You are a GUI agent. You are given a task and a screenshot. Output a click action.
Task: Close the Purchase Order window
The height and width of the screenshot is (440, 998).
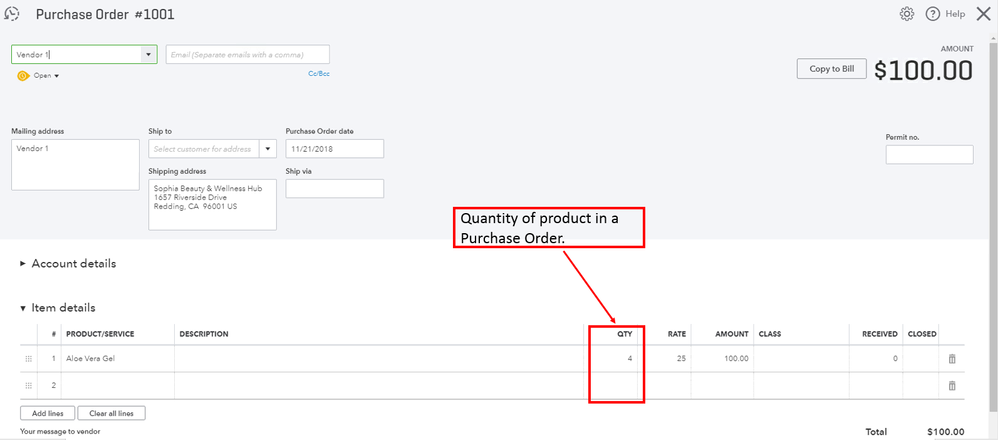pyautogui.click(x=982, y=14)
